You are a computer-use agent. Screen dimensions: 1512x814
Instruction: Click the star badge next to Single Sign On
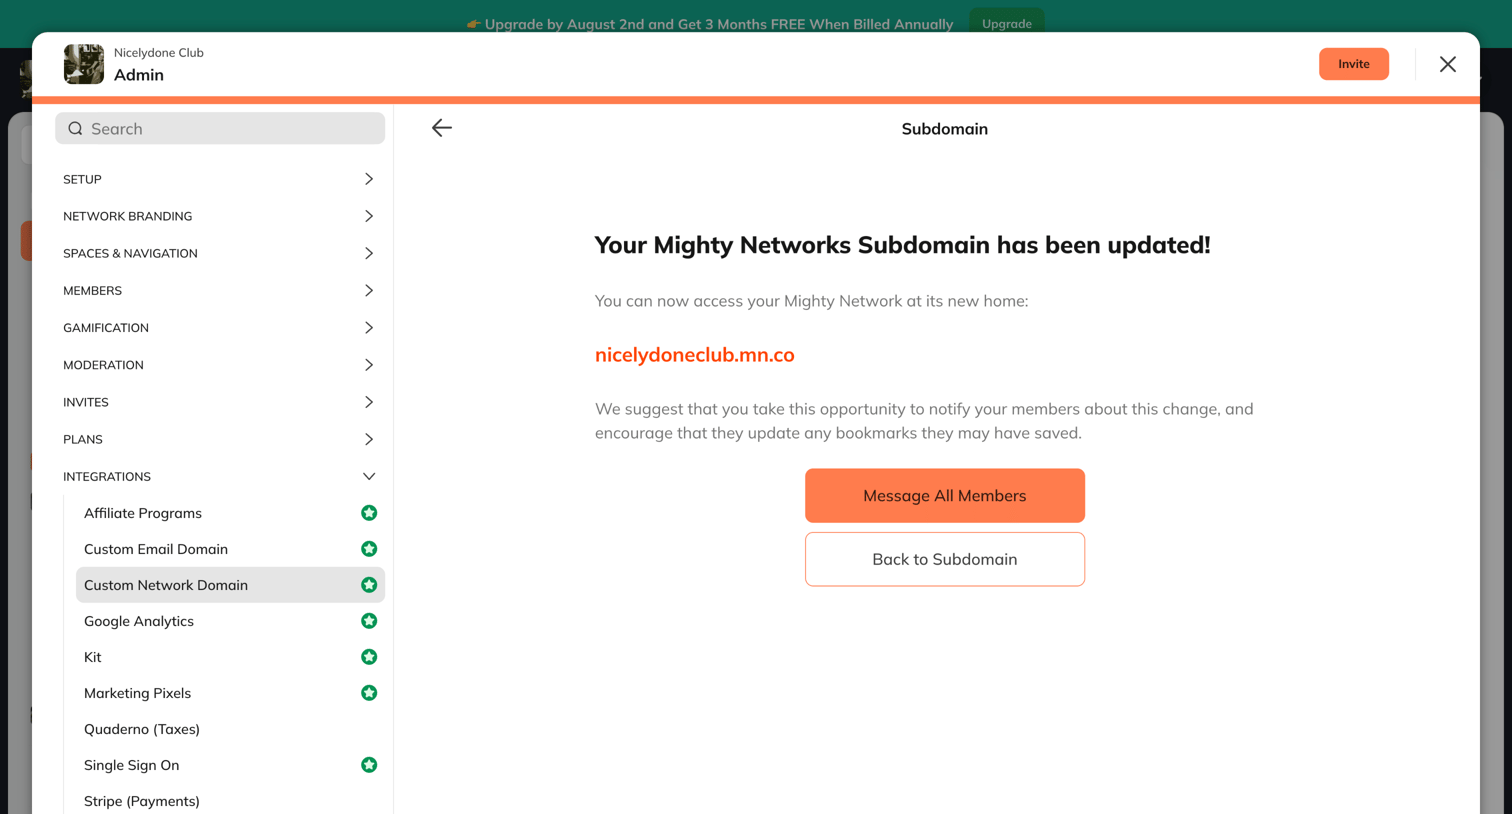[x=369, y=765]
